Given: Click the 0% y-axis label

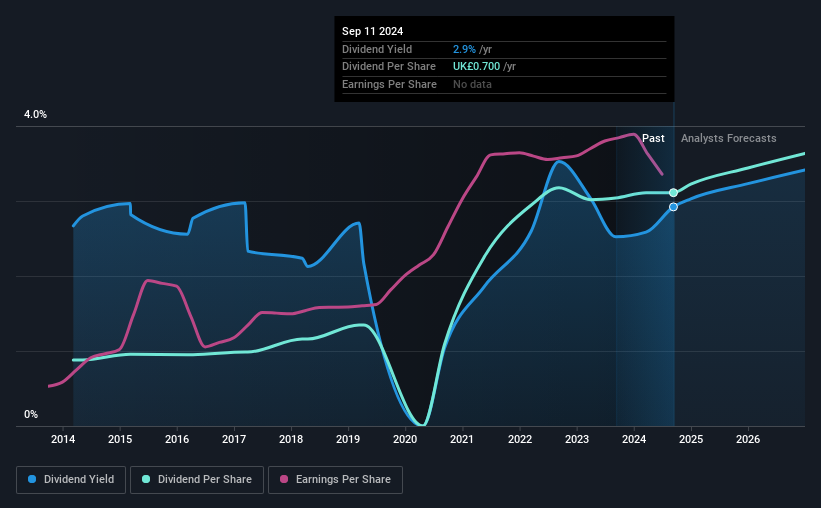Looking at the screenshot, I should point(31,414).
